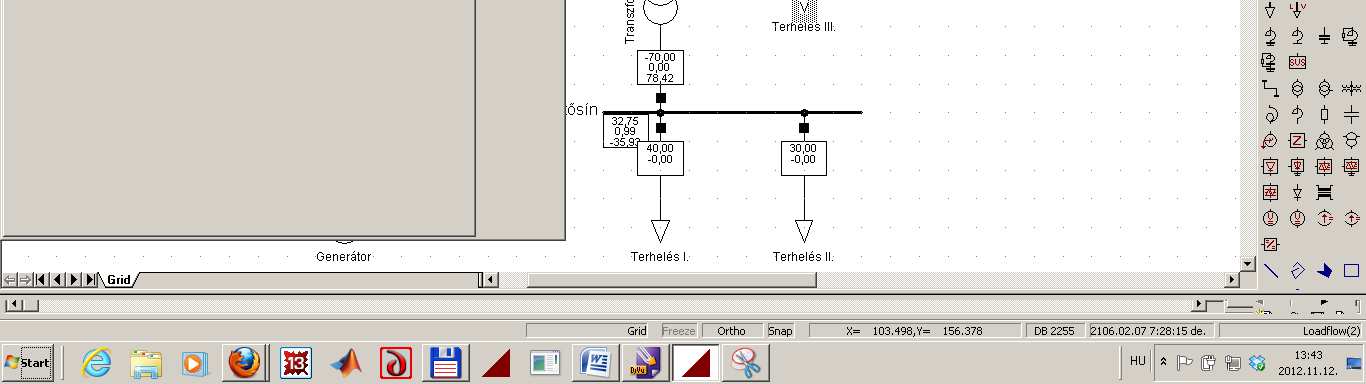Toggle Freeze mode in status bar
This screenshot has width=1366, height=384.
[679, 331]
